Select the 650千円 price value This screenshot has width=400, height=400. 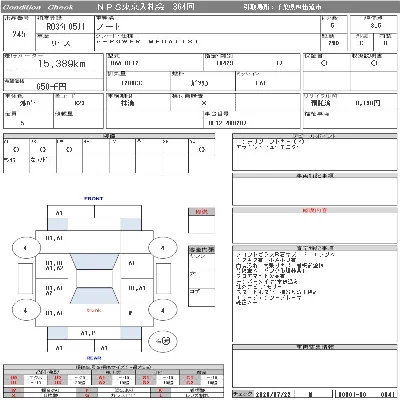tap(51, 87)
